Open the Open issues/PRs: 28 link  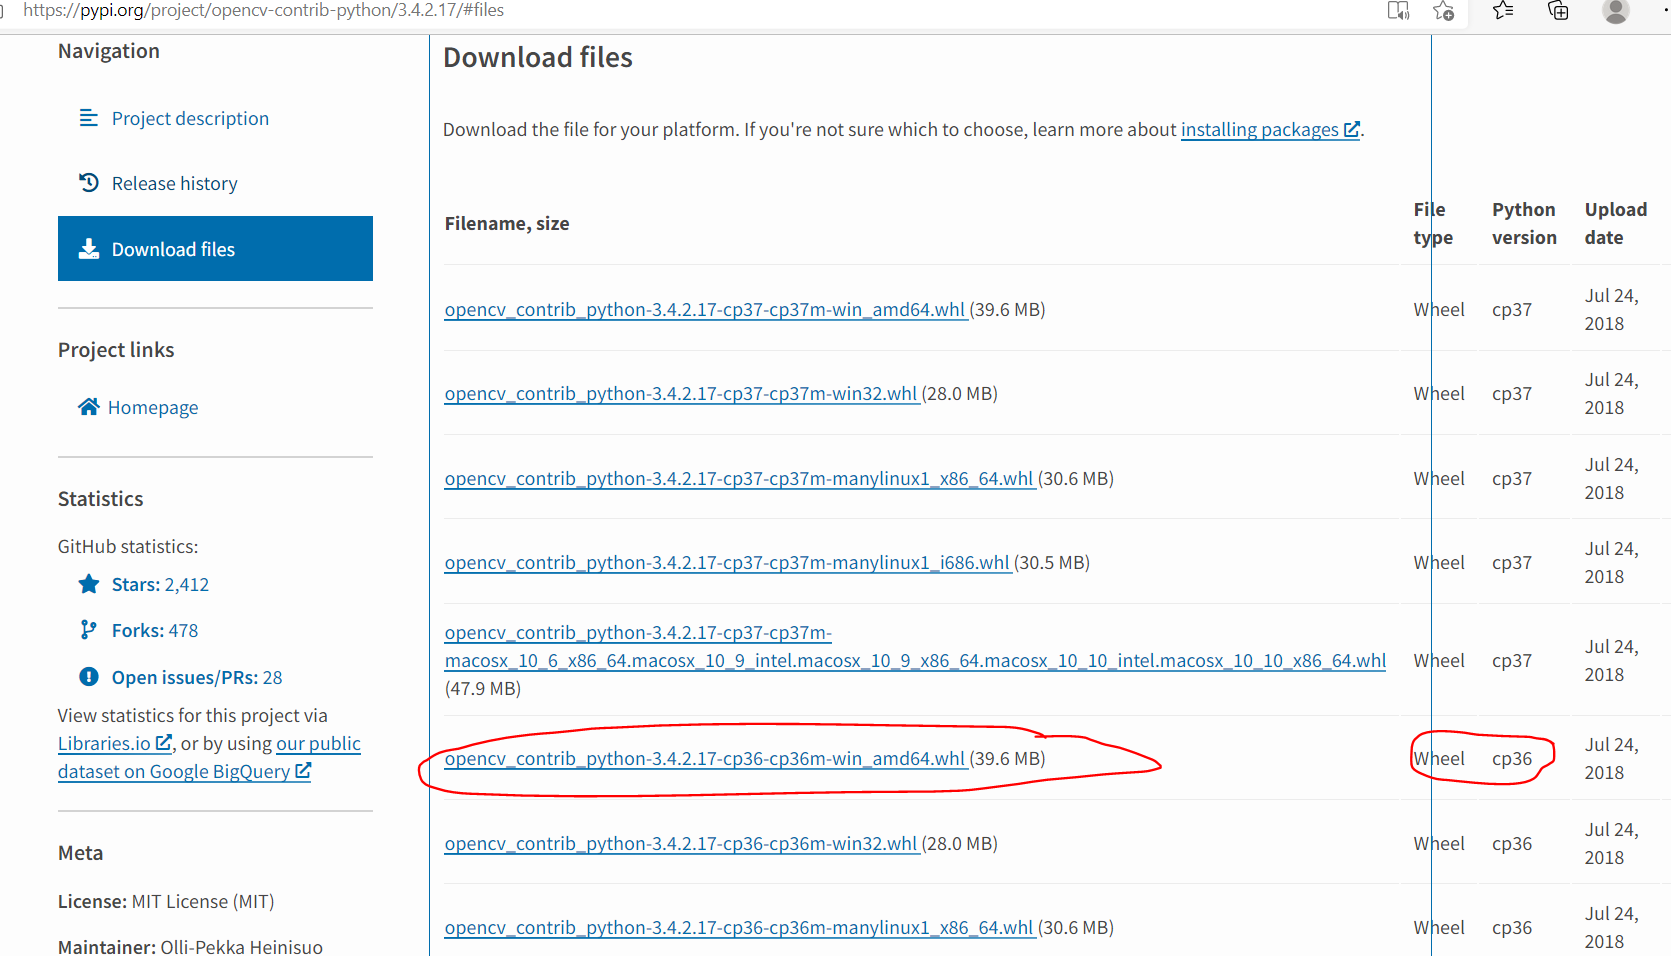(x=197, y=677)
